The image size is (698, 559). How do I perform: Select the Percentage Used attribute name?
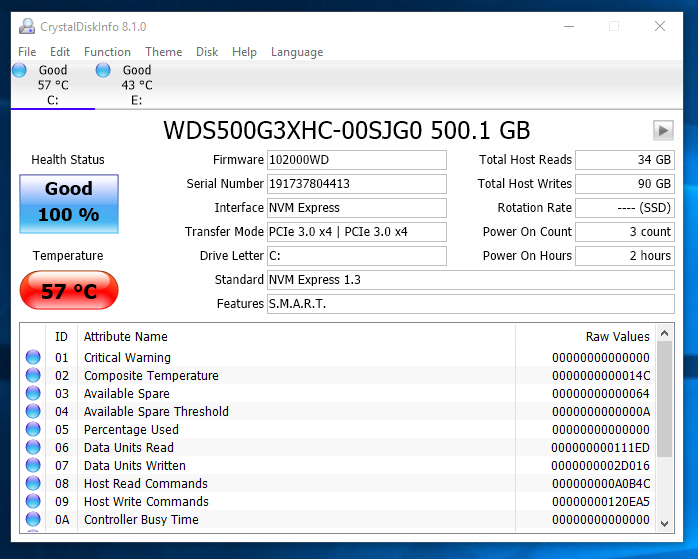pos(131,429)
